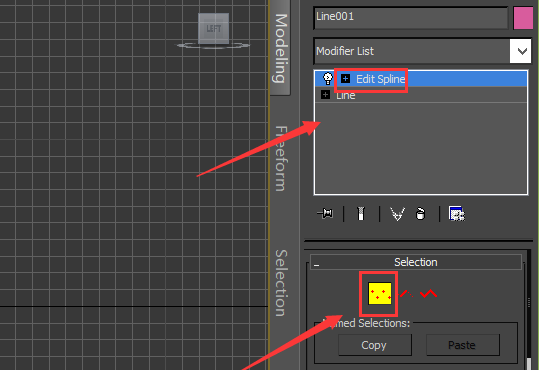Click the LEFT ViewCube face
This screenshot has width=539, height=370.
click(213, 28)
